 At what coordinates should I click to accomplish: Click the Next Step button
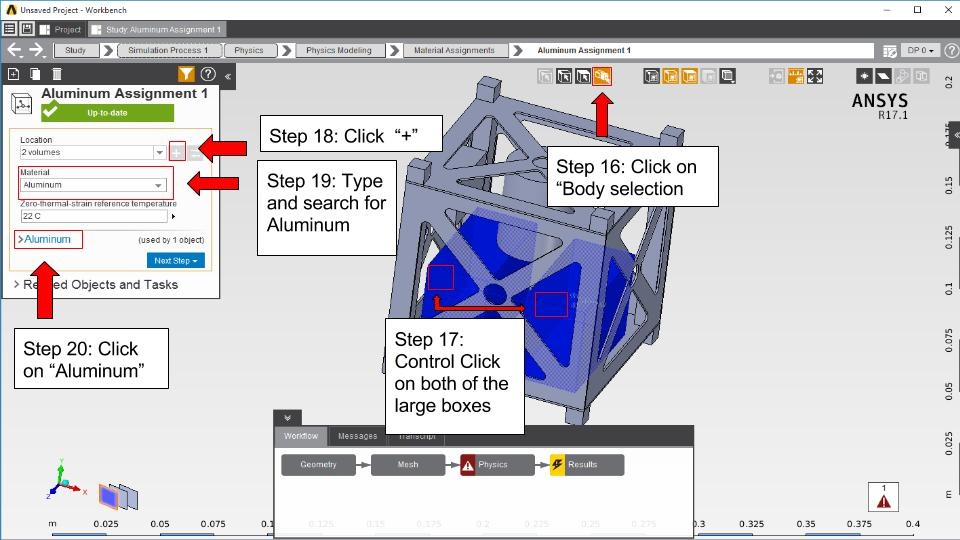click(x=176, y=261)
